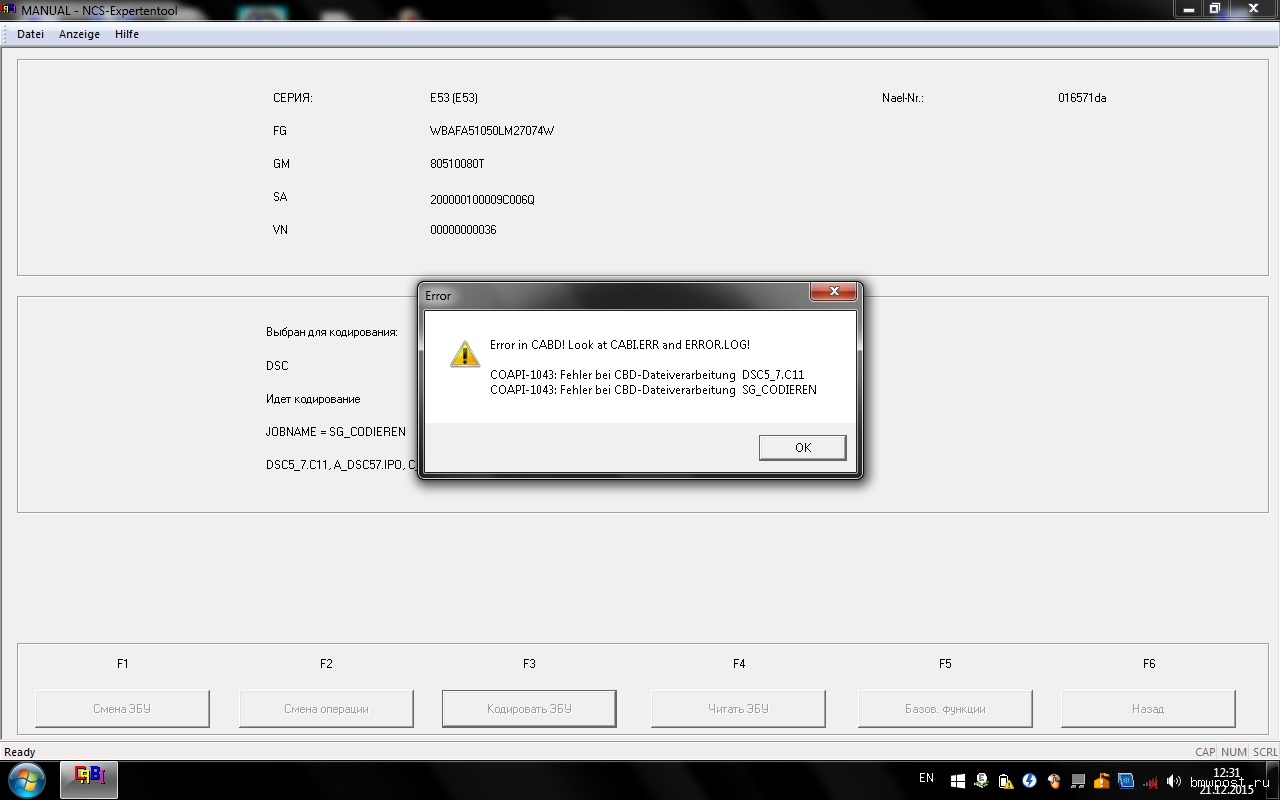
Task: Select the NCS-Expertentool CABI taskbar icon
Action: pos(89,777)
